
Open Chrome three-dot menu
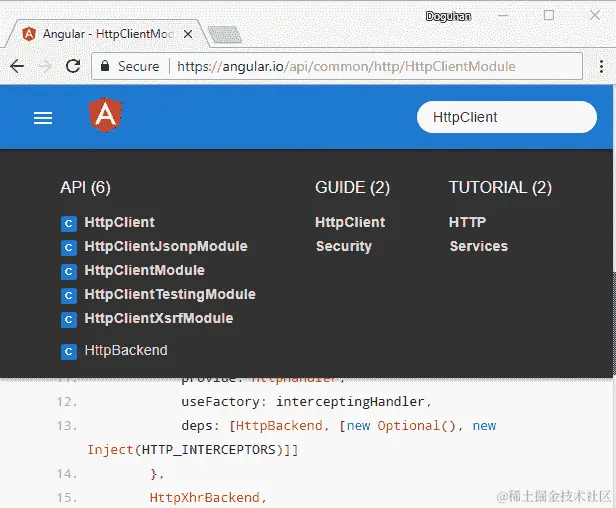click(601, 66)
